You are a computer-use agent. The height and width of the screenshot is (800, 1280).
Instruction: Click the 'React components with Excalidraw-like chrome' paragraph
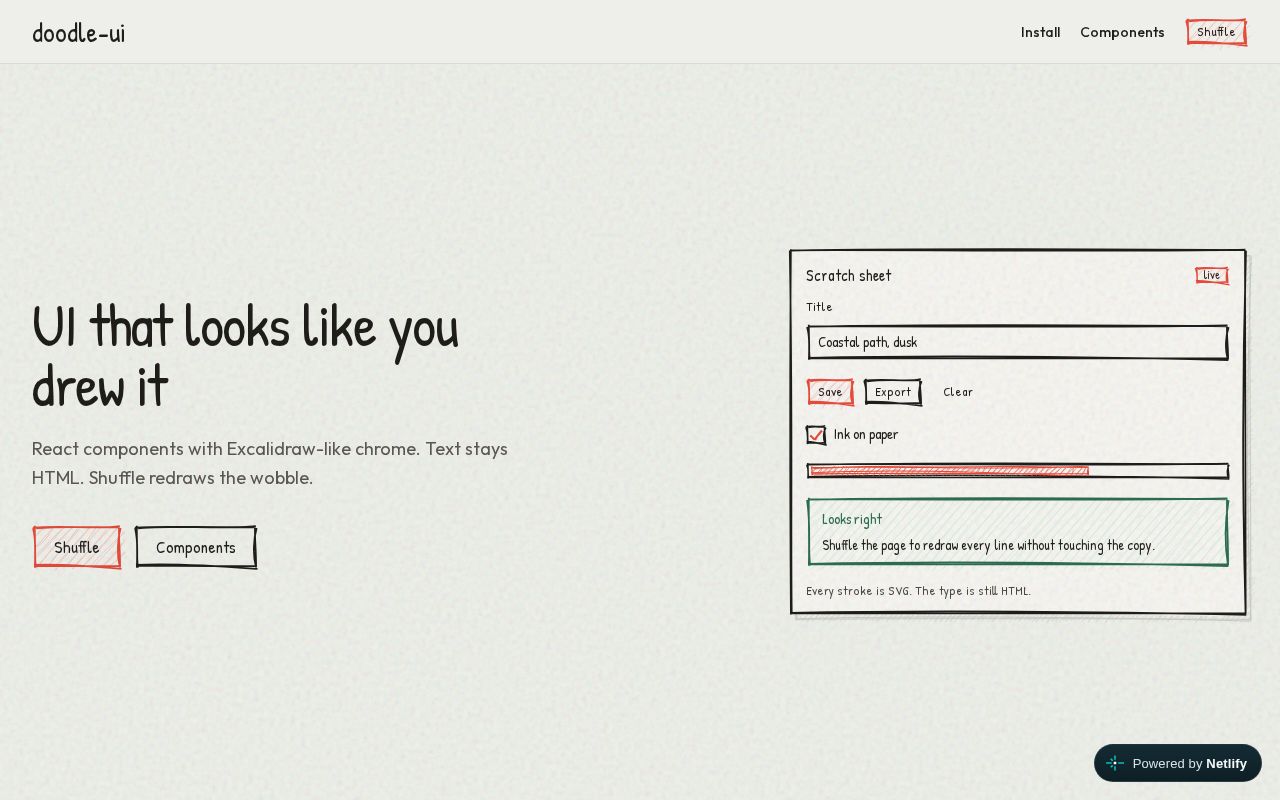(270, 463)
